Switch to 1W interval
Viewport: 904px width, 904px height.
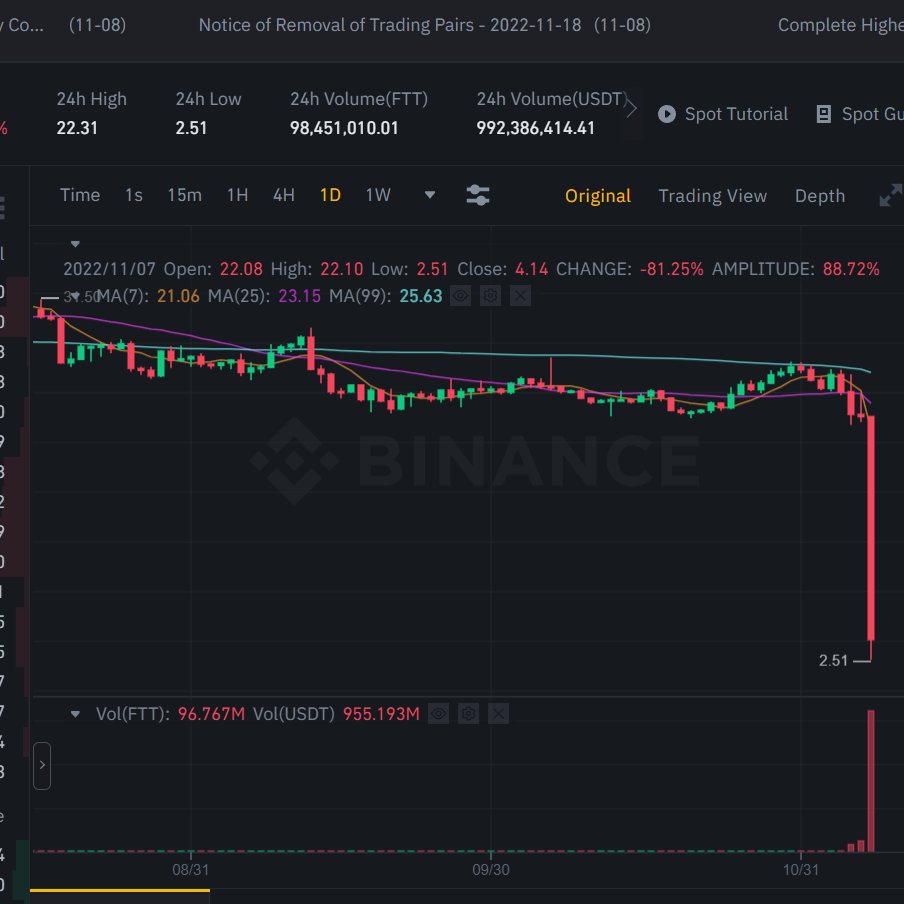pyautogui.click(x=378, y=195)
